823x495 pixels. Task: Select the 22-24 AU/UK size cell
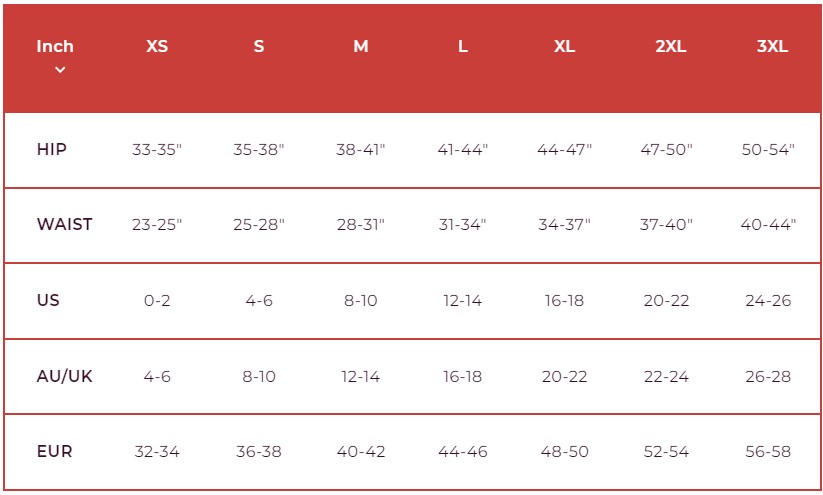click(666, 377)
